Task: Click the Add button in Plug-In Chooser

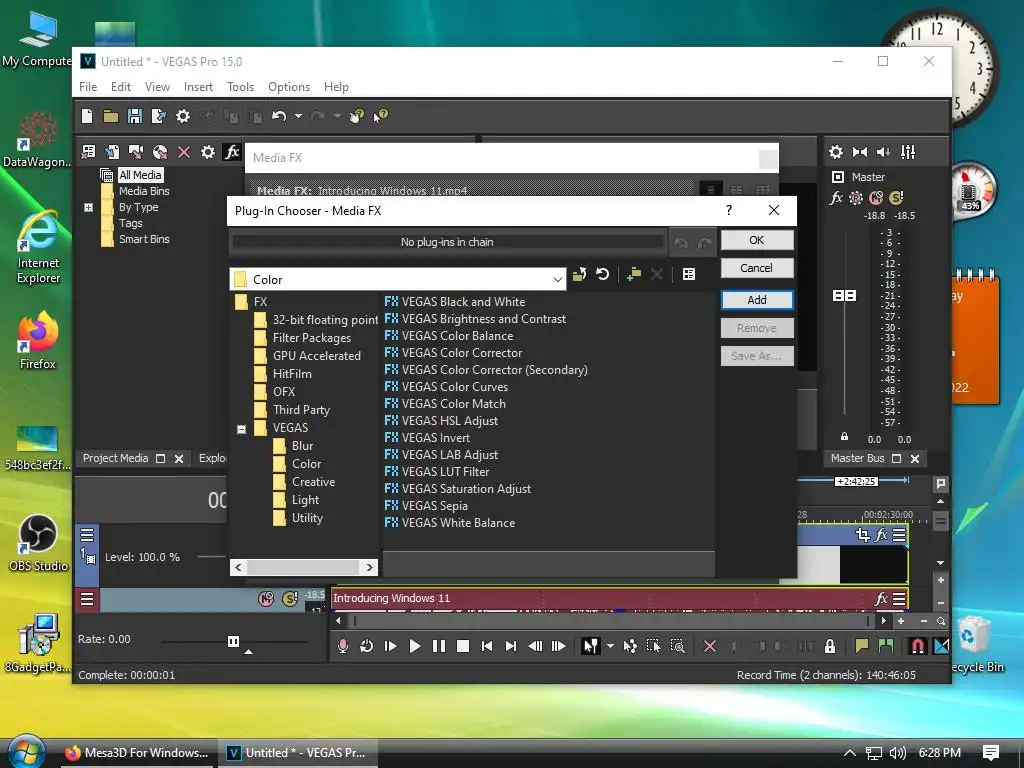Action: 757,300
